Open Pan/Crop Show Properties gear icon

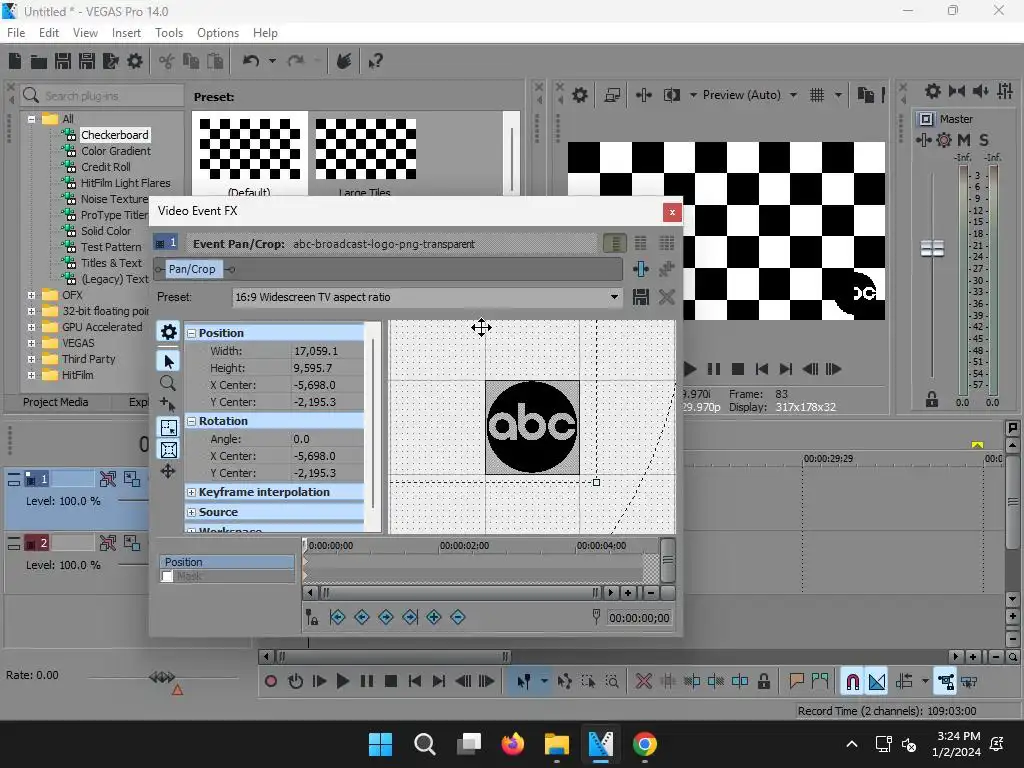pos(168,332)
